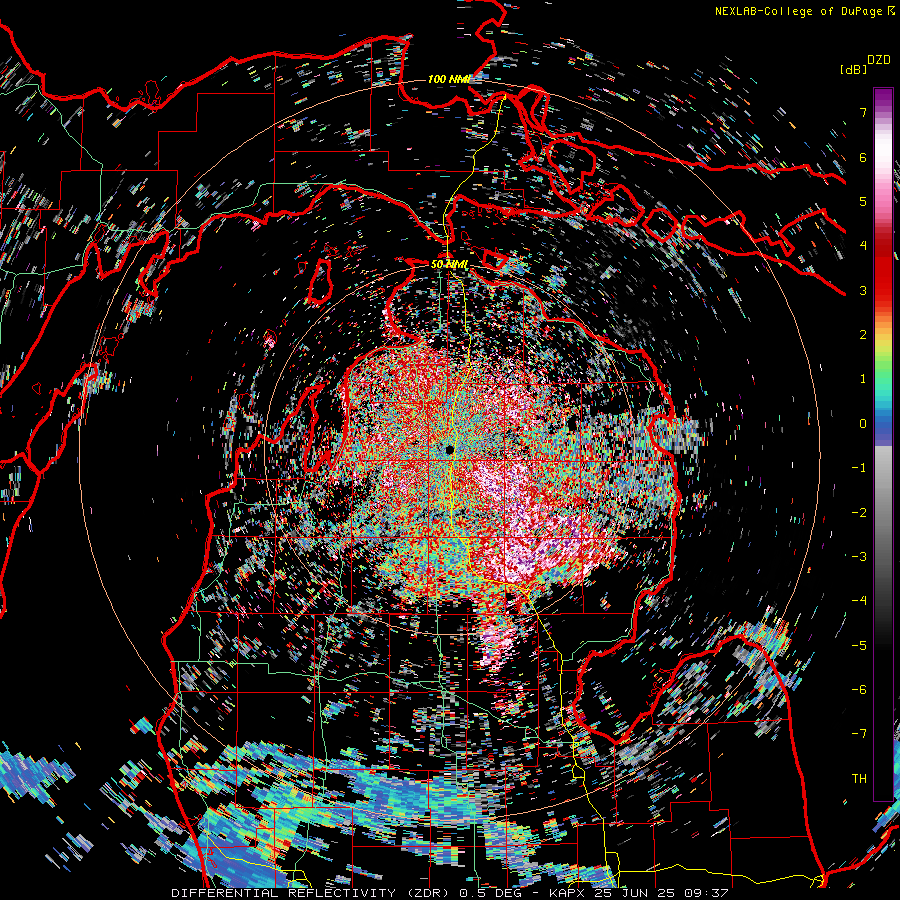Click the "[dB]" unit label
900x900 pixels.
[853, 69]
